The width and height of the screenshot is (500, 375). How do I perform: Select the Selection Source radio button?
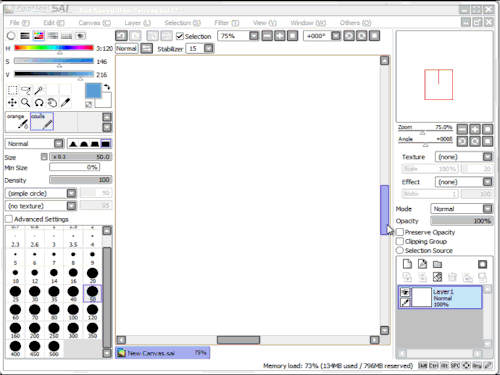[400, 250]
